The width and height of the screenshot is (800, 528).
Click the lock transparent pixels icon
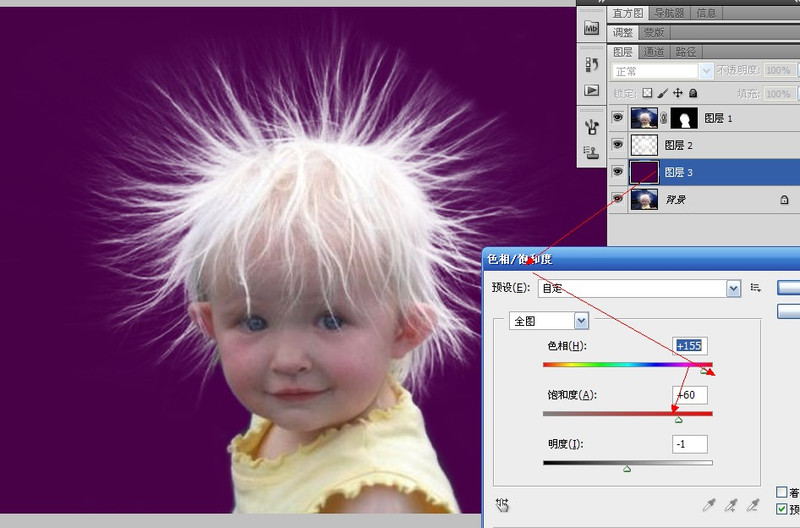click(x=647, y=93)
